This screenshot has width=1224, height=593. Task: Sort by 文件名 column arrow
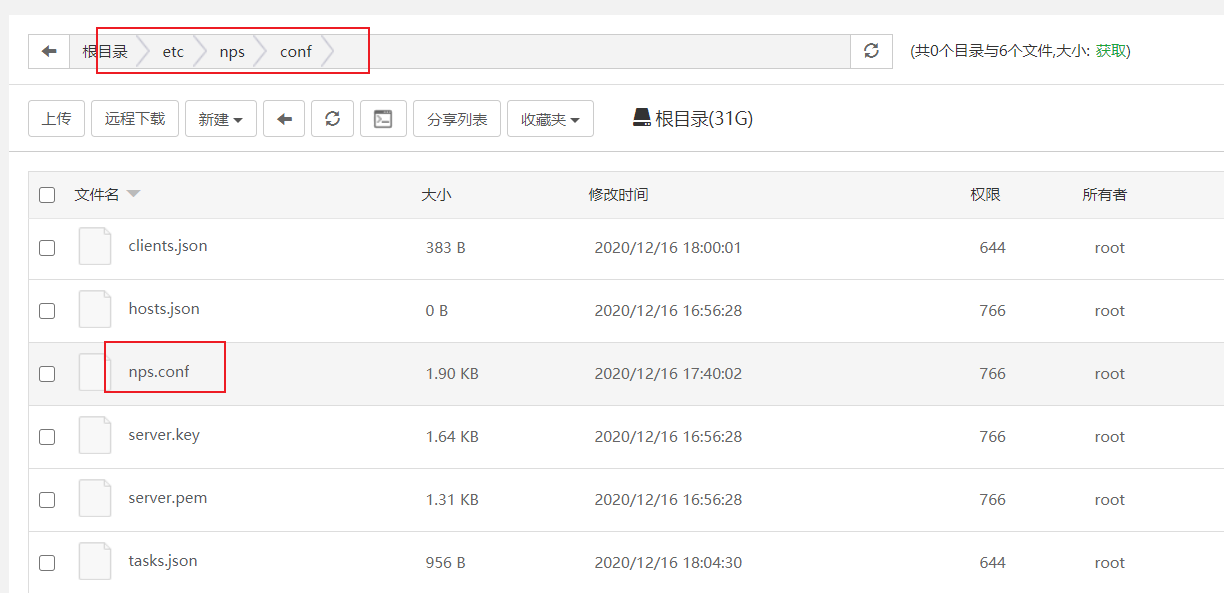pos(133,195)
